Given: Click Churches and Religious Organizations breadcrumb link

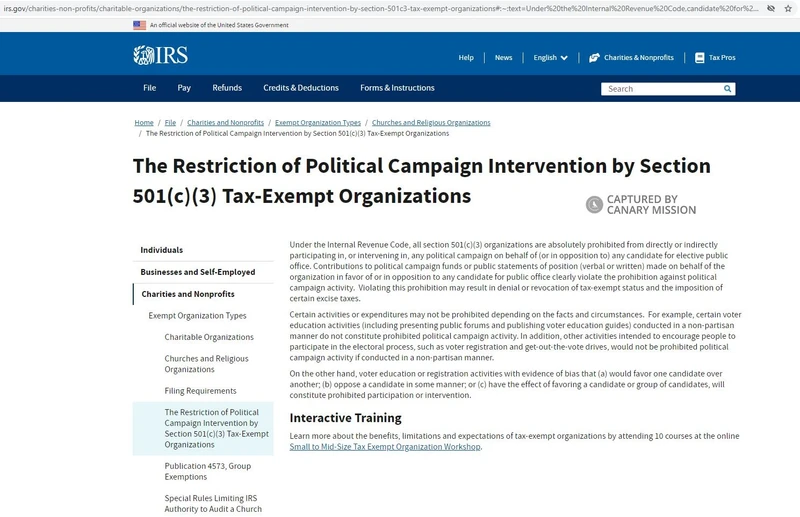Looking at the screenshot, I should (431, 122).
